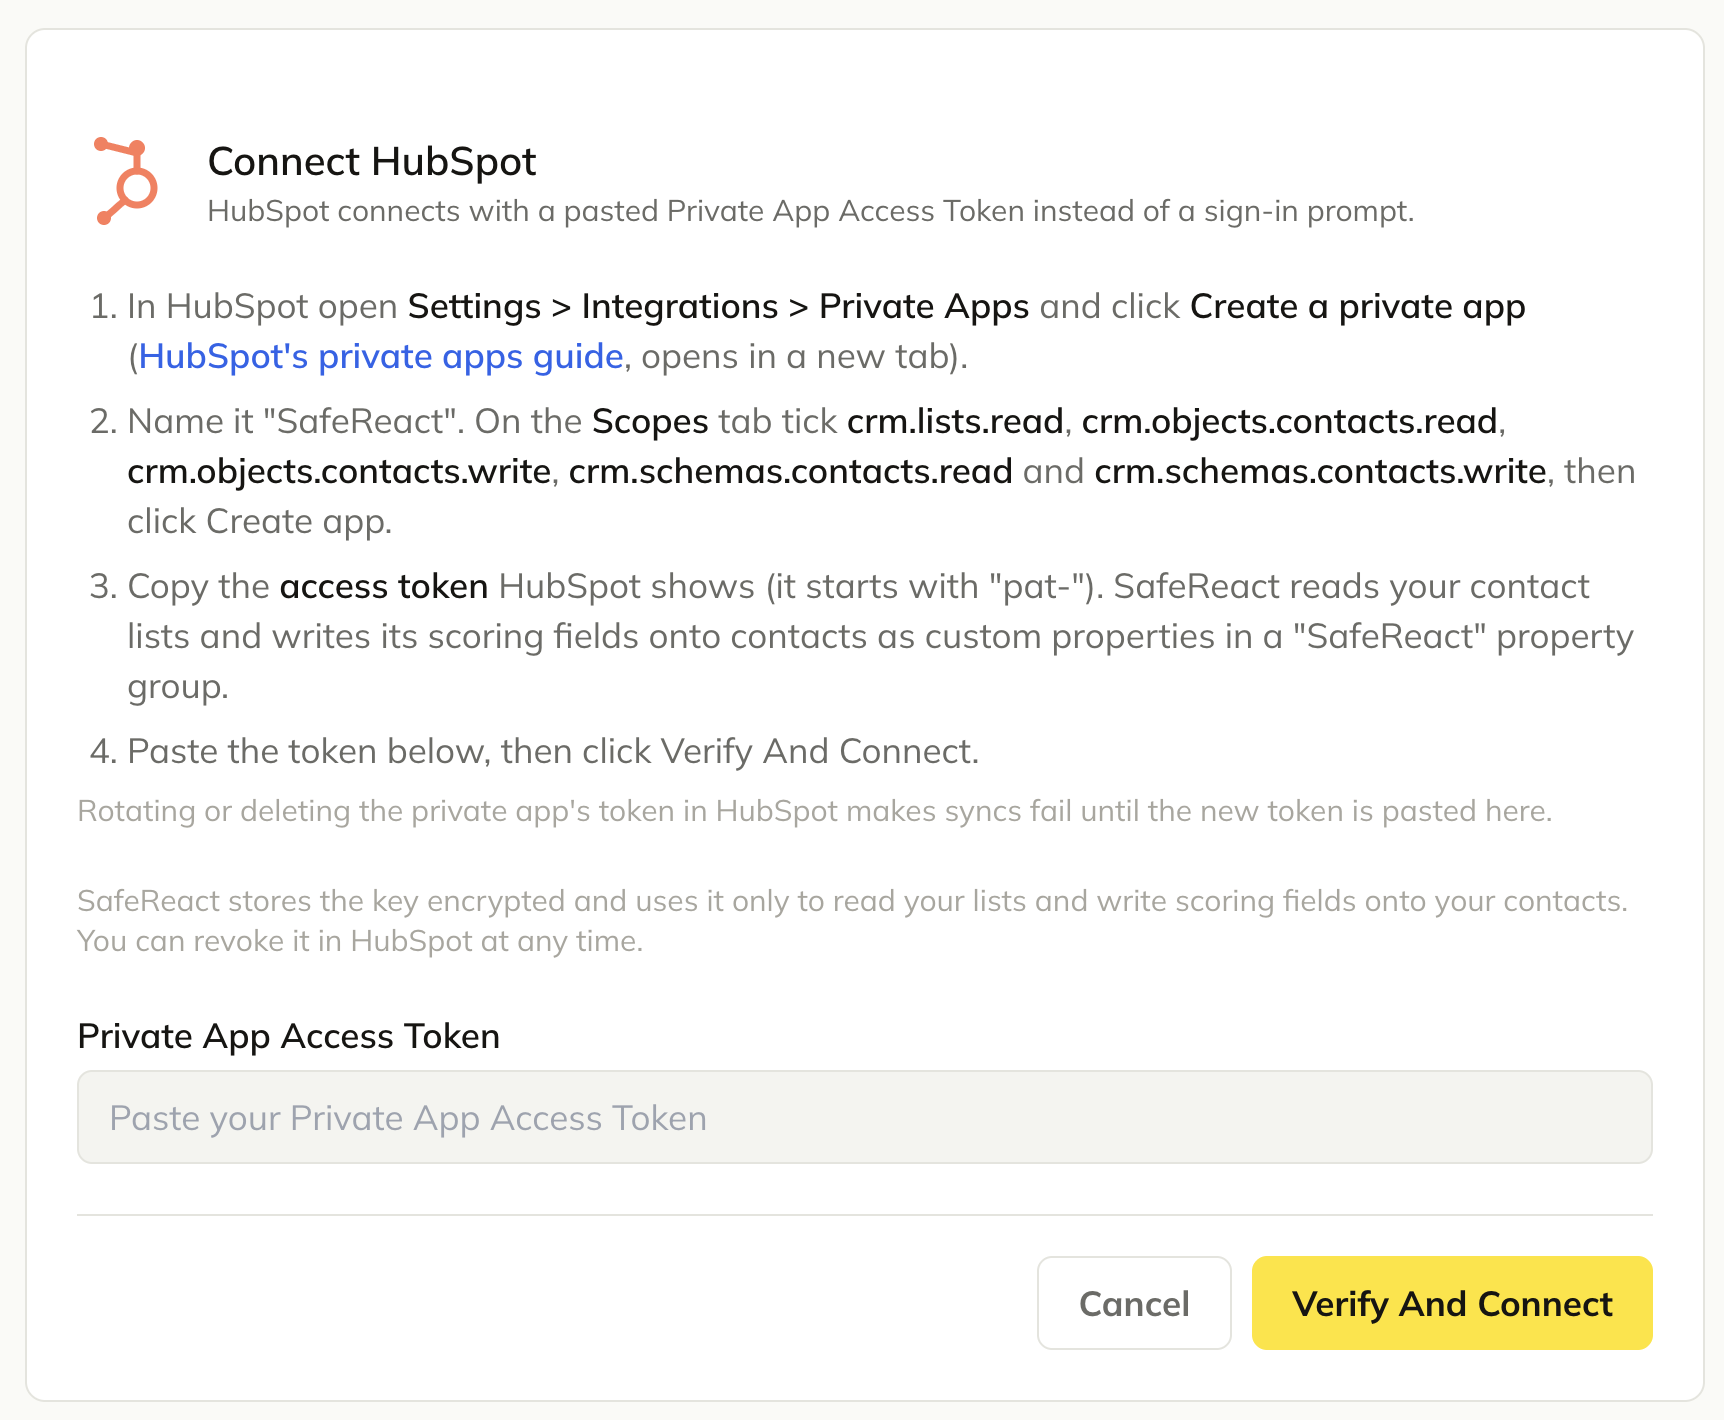
Task: Click the 'SafeReact stores the key encrypted' note
Action: point(853,921)
